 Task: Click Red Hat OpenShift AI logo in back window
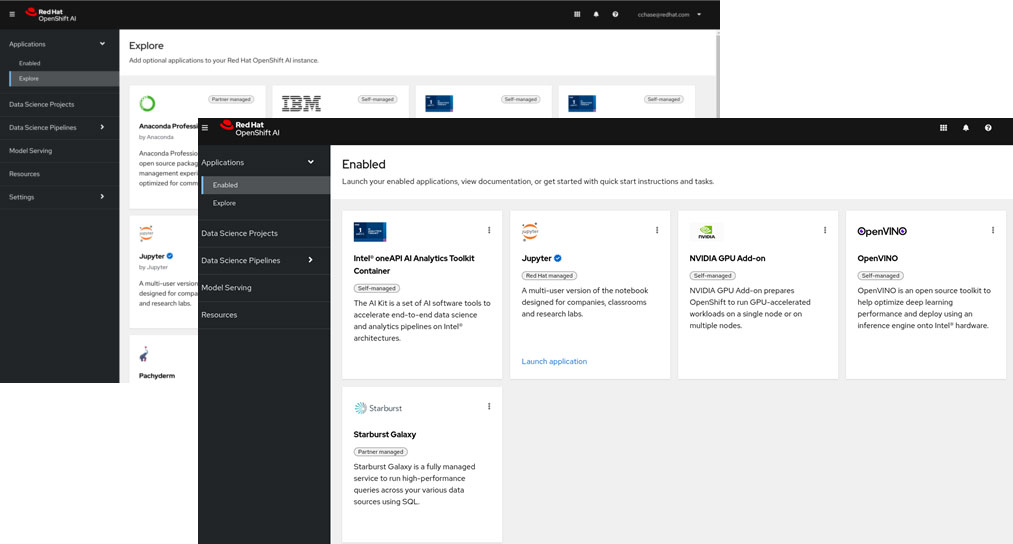[x=51, y=14]
